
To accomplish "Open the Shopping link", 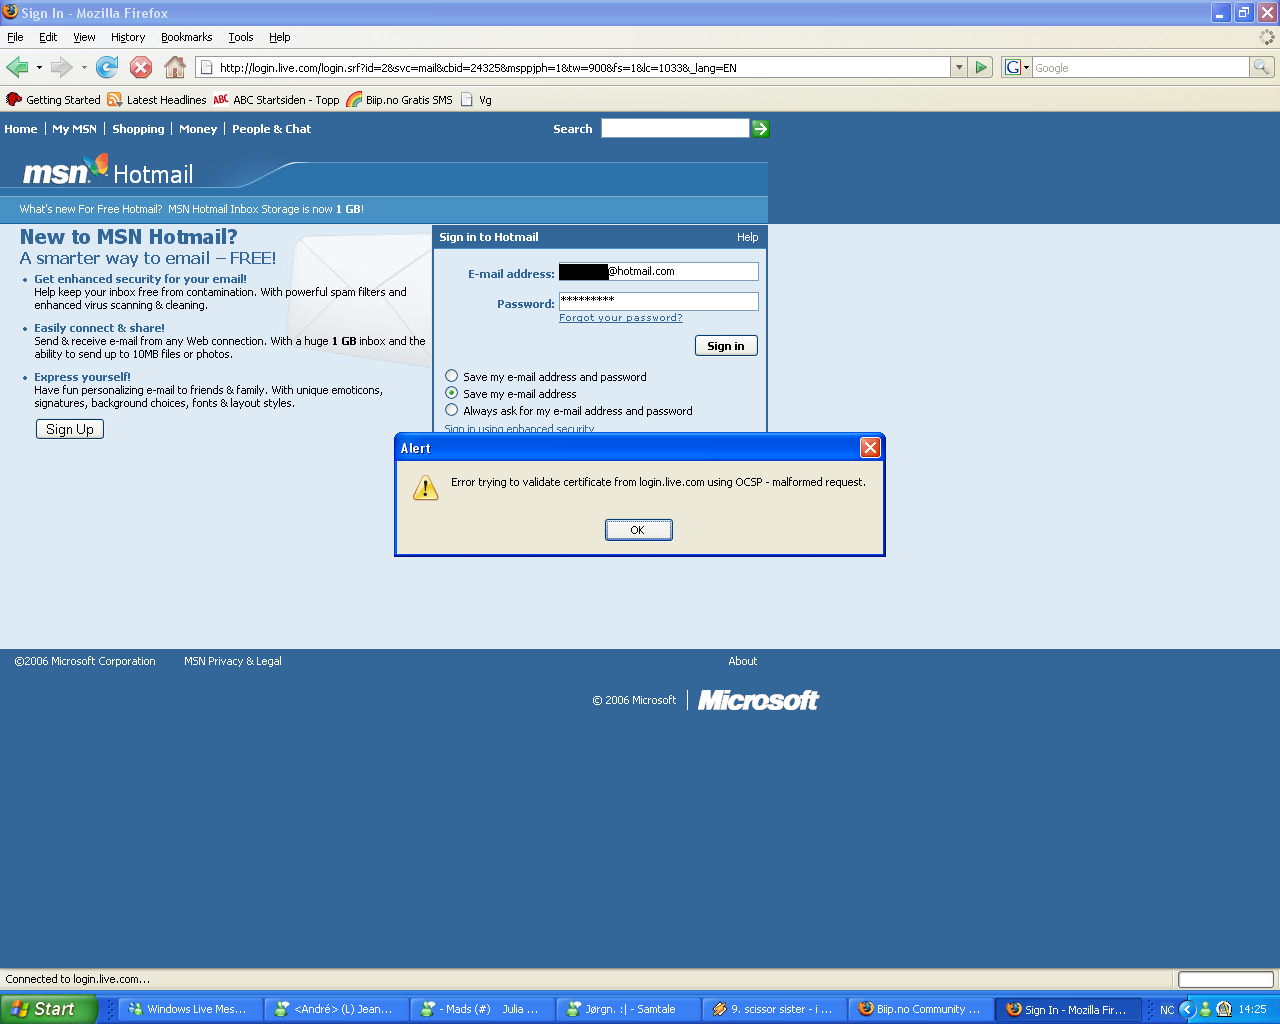I will (x=138, y=129).
